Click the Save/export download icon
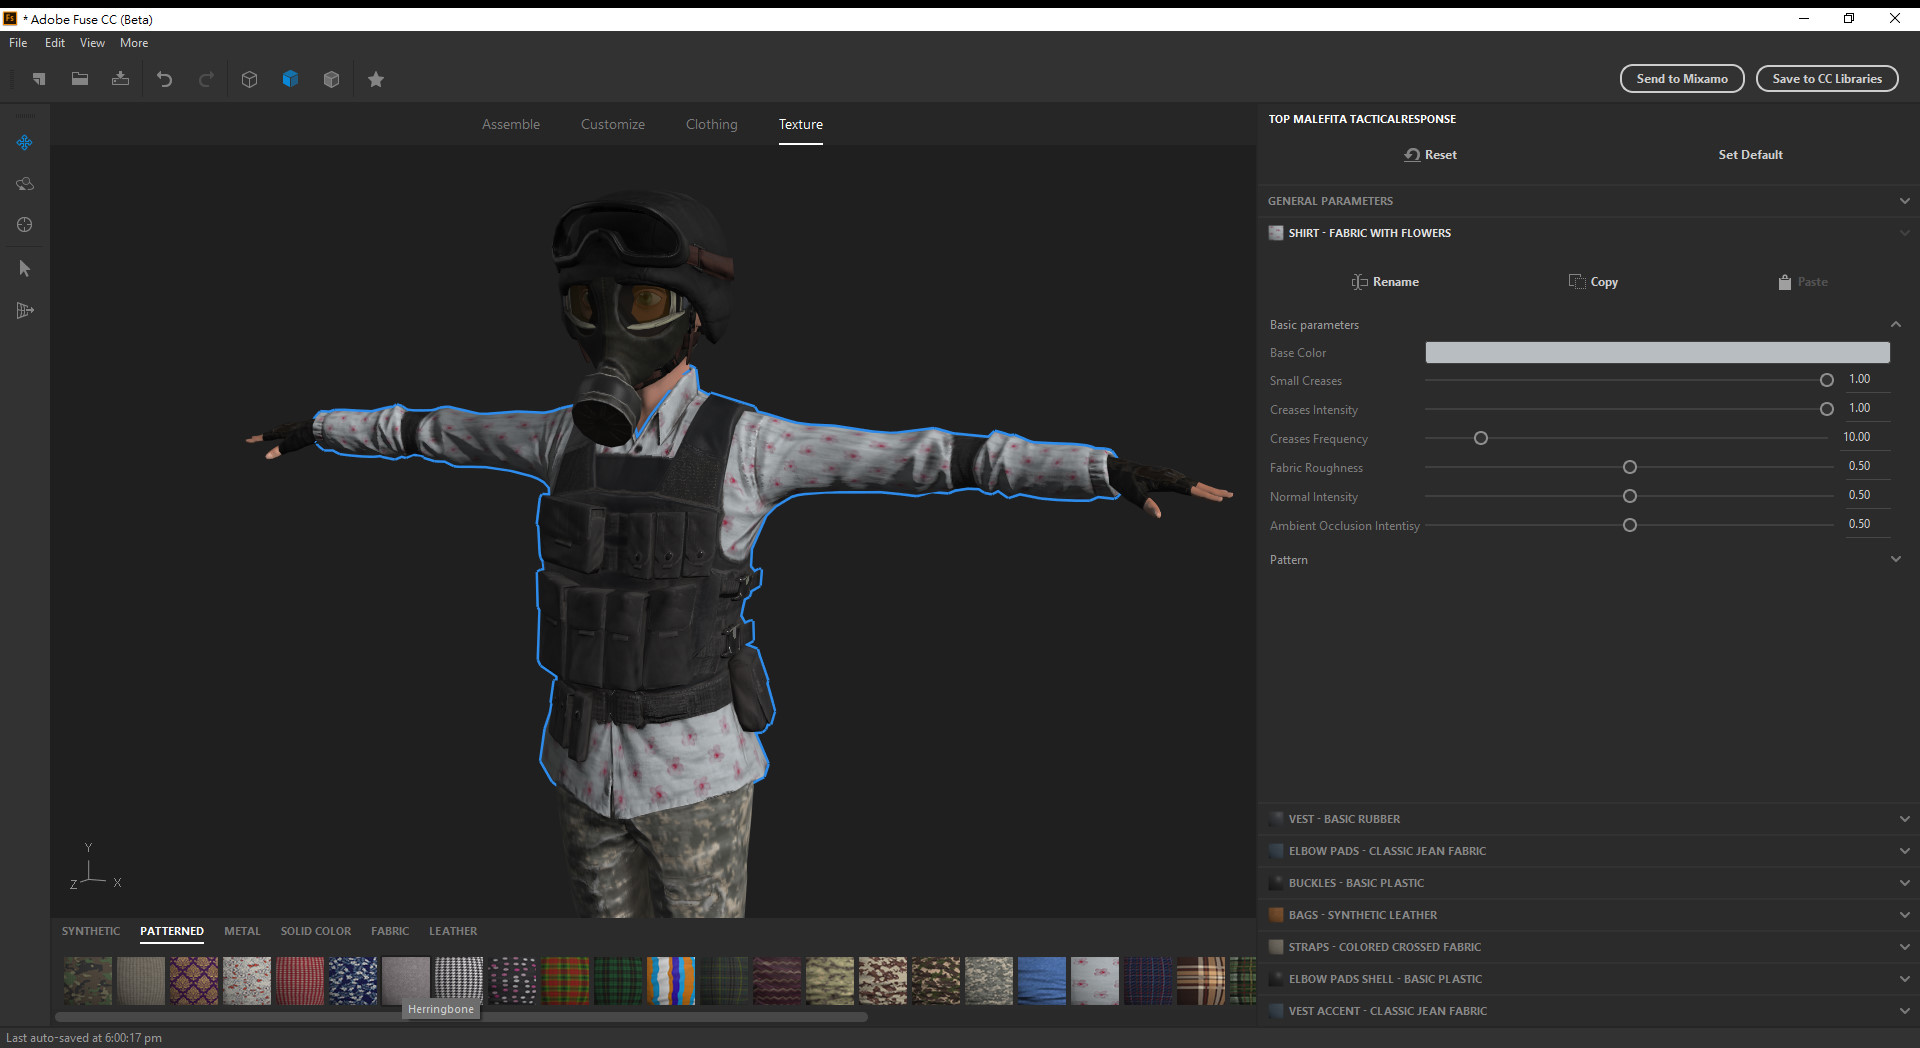The image size is (1920, 1048). pyautogui.click(x=120, y=79)
